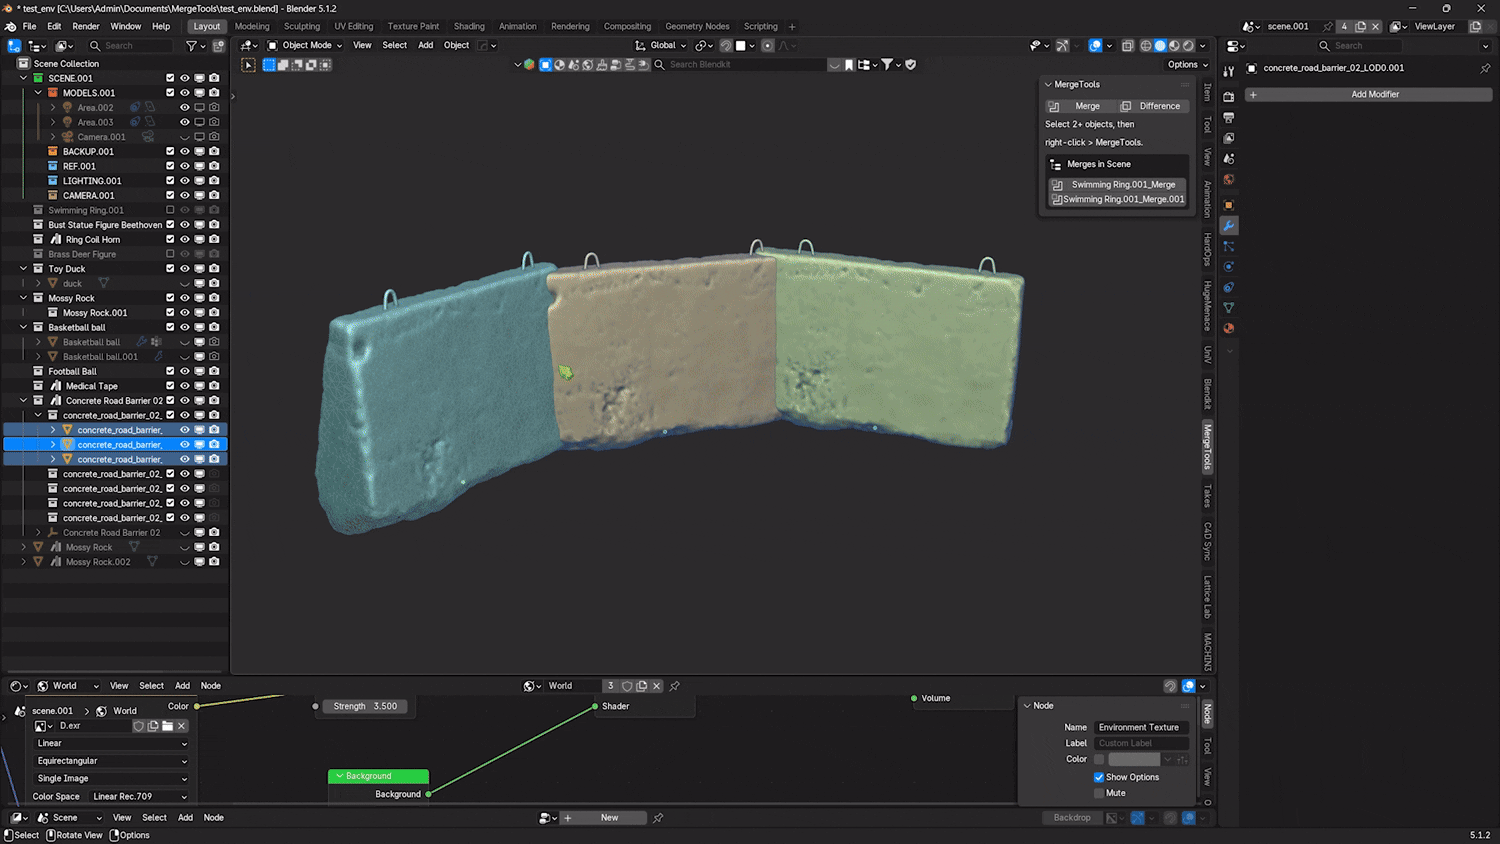Toggle viewport overlays button
Screen dimensions: 1500x844
[x=1095, y=46]
